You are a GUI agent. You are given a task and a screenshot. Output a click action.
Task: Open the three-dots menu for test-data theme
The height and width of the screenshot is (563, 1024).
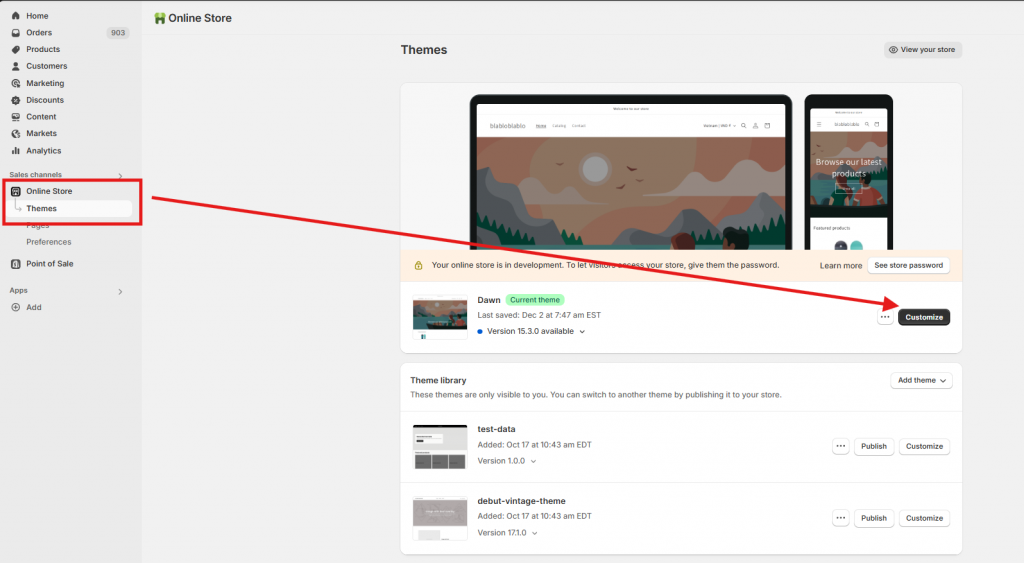point(840,446)
